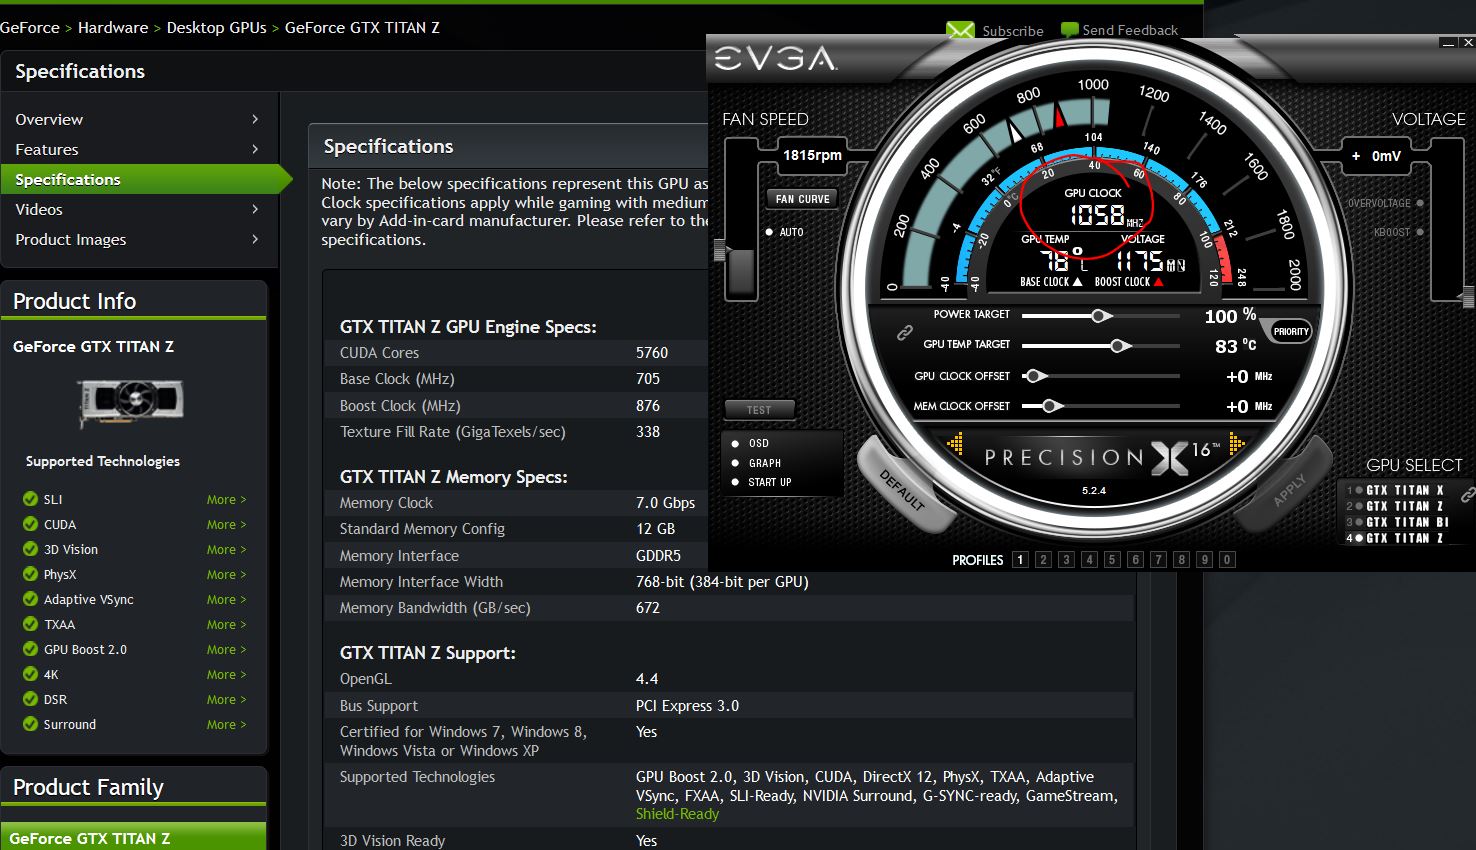Click the green check icon beside SLI

30,499
